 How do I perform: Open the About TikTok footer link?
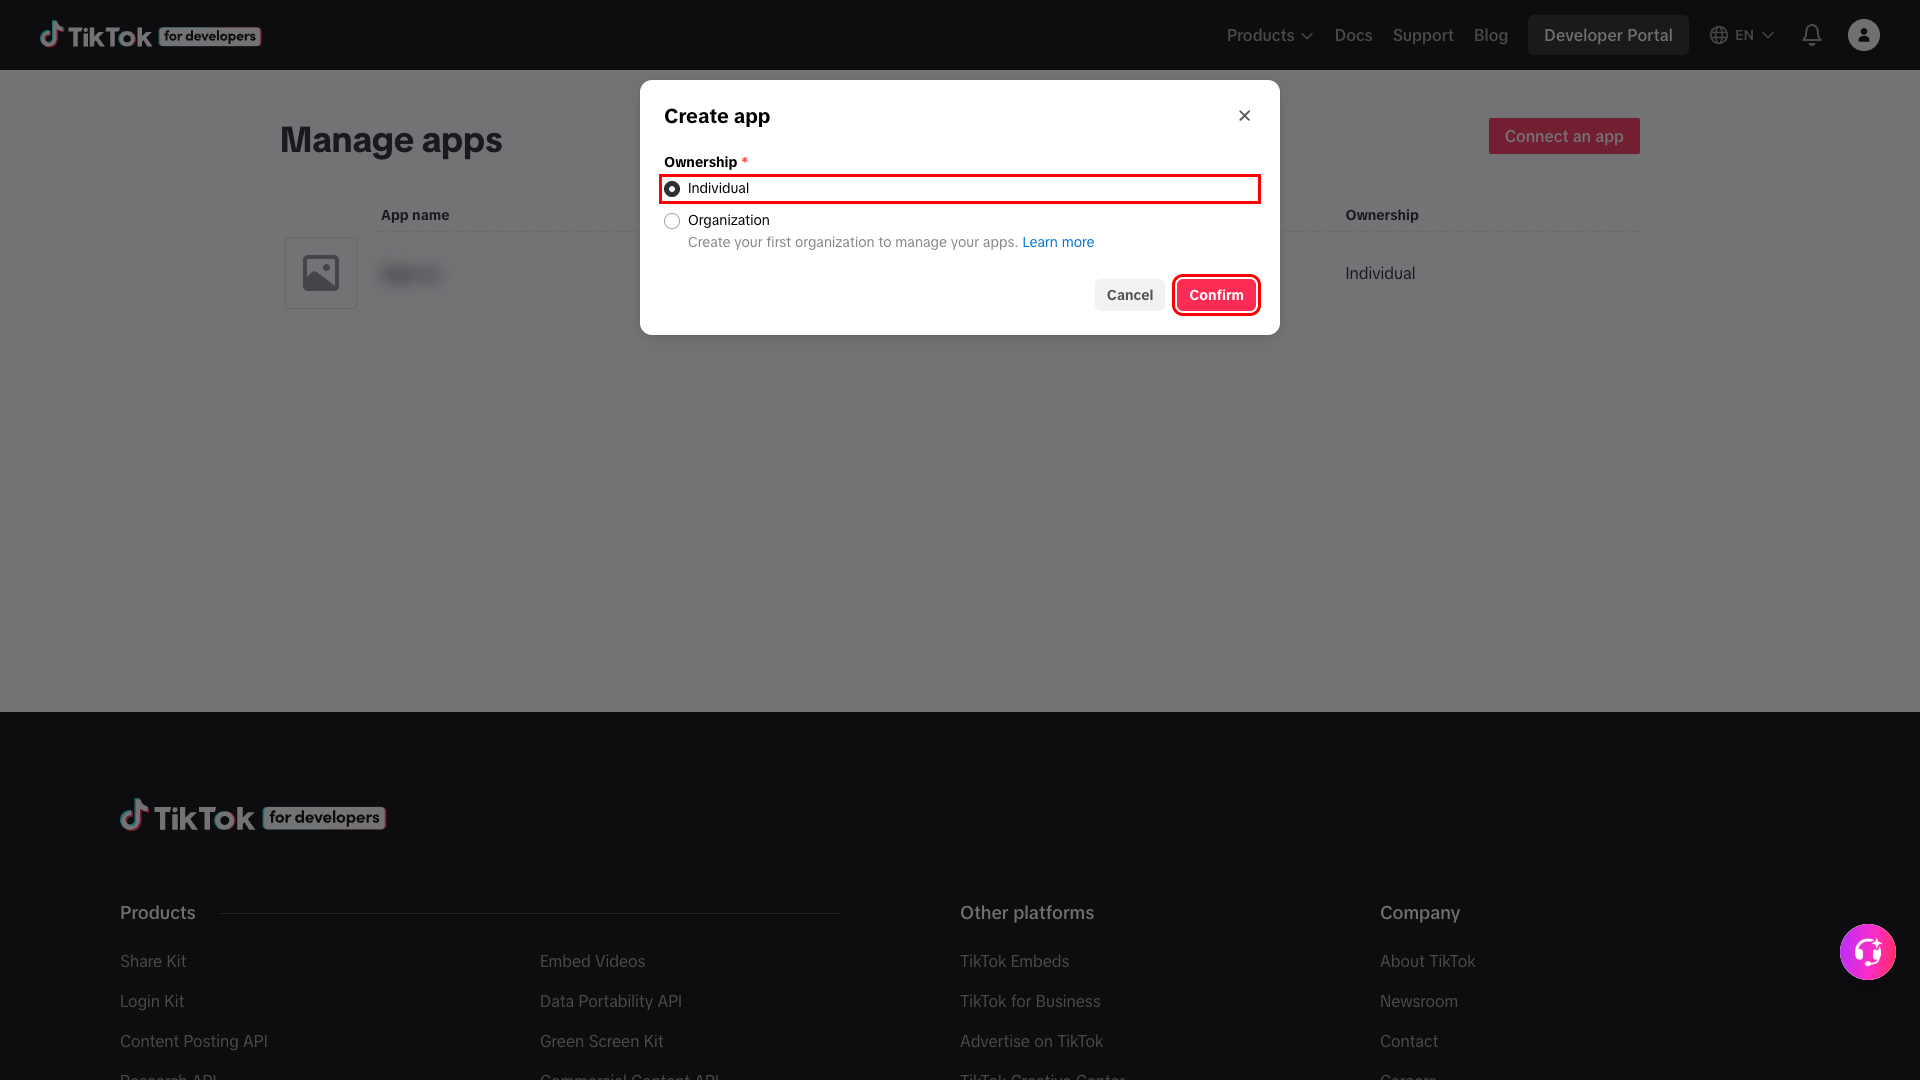(1427, 961)
